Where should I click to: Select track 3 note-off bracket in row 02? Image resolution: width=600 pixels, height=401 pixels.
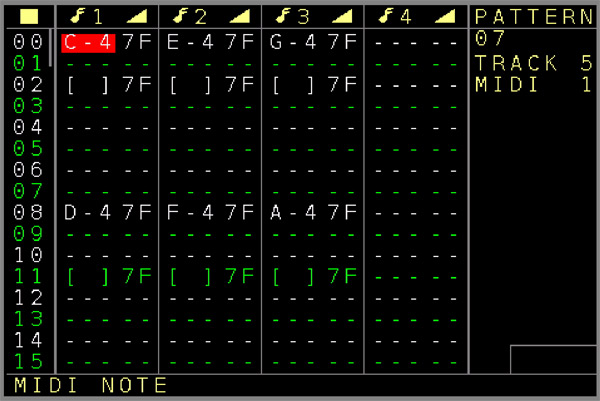point(293,85)
